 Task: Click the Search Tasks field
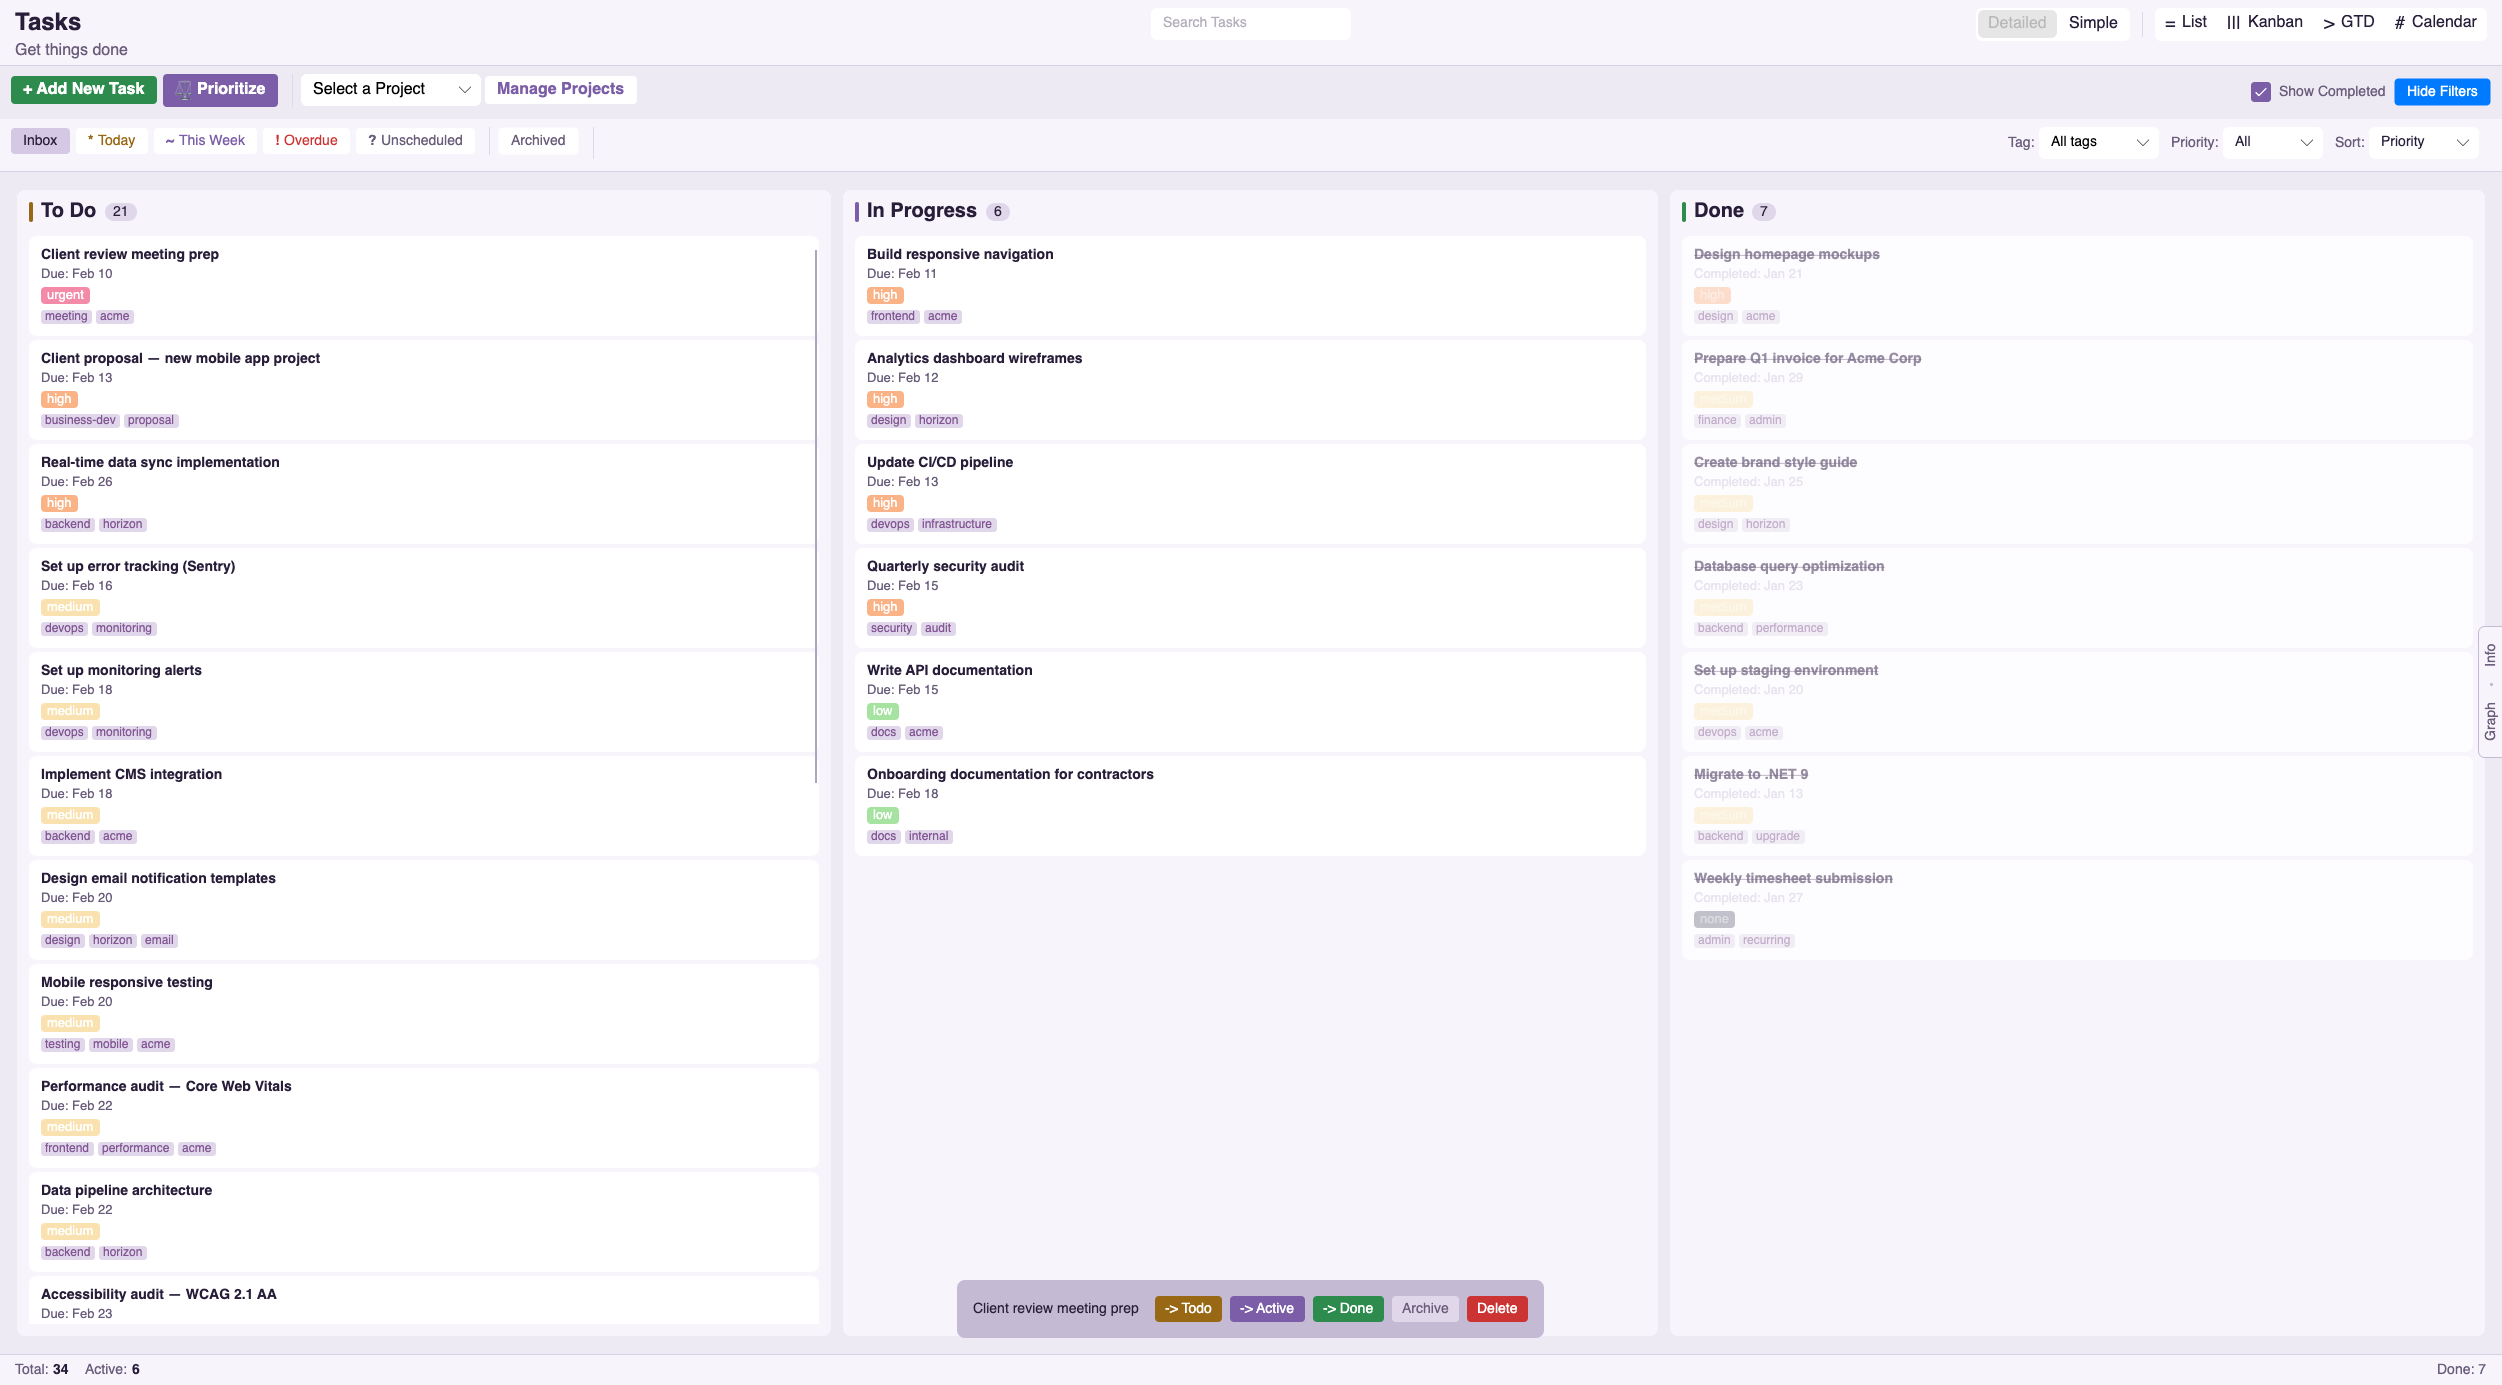coord(1249,22)
